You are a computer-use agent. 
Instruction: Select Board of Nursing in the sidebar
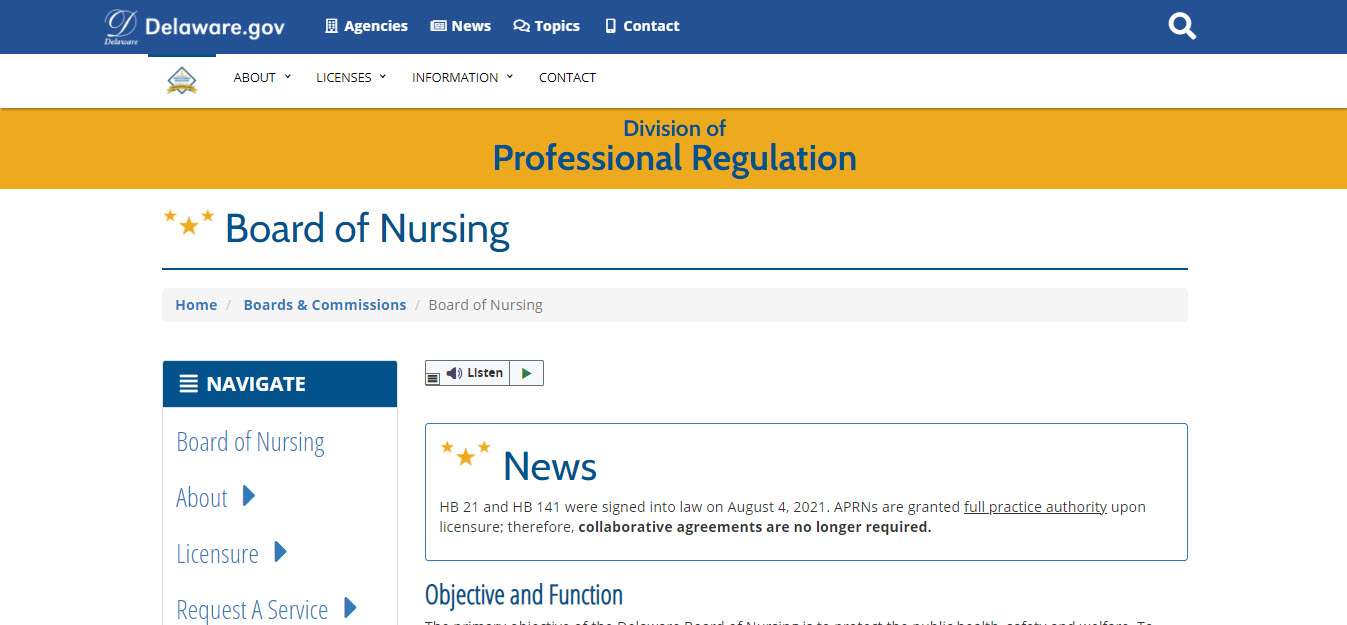(250, 441)
